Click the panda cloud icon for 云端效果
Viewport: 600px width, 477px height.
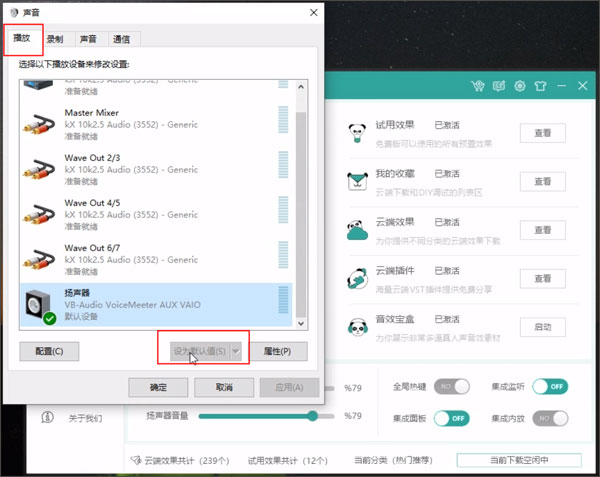tap(357, 230)
